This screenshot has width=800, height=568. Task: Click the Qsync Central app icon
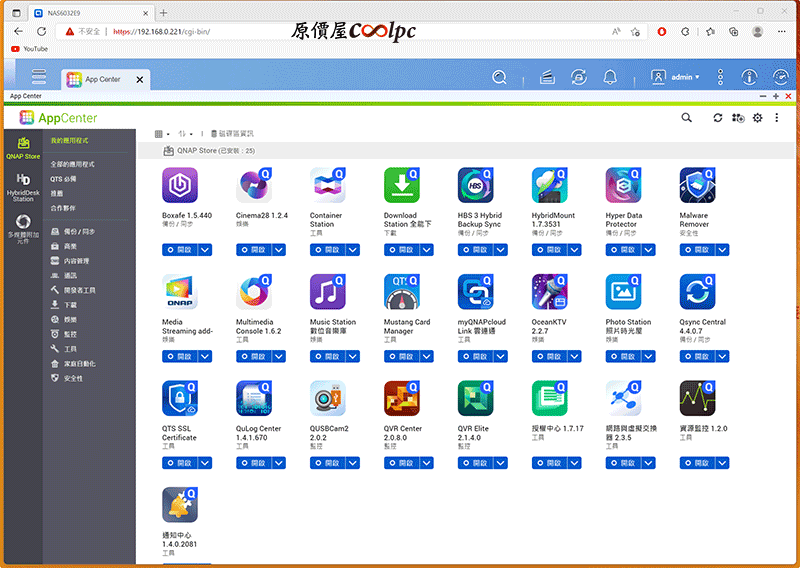[697, 292]
